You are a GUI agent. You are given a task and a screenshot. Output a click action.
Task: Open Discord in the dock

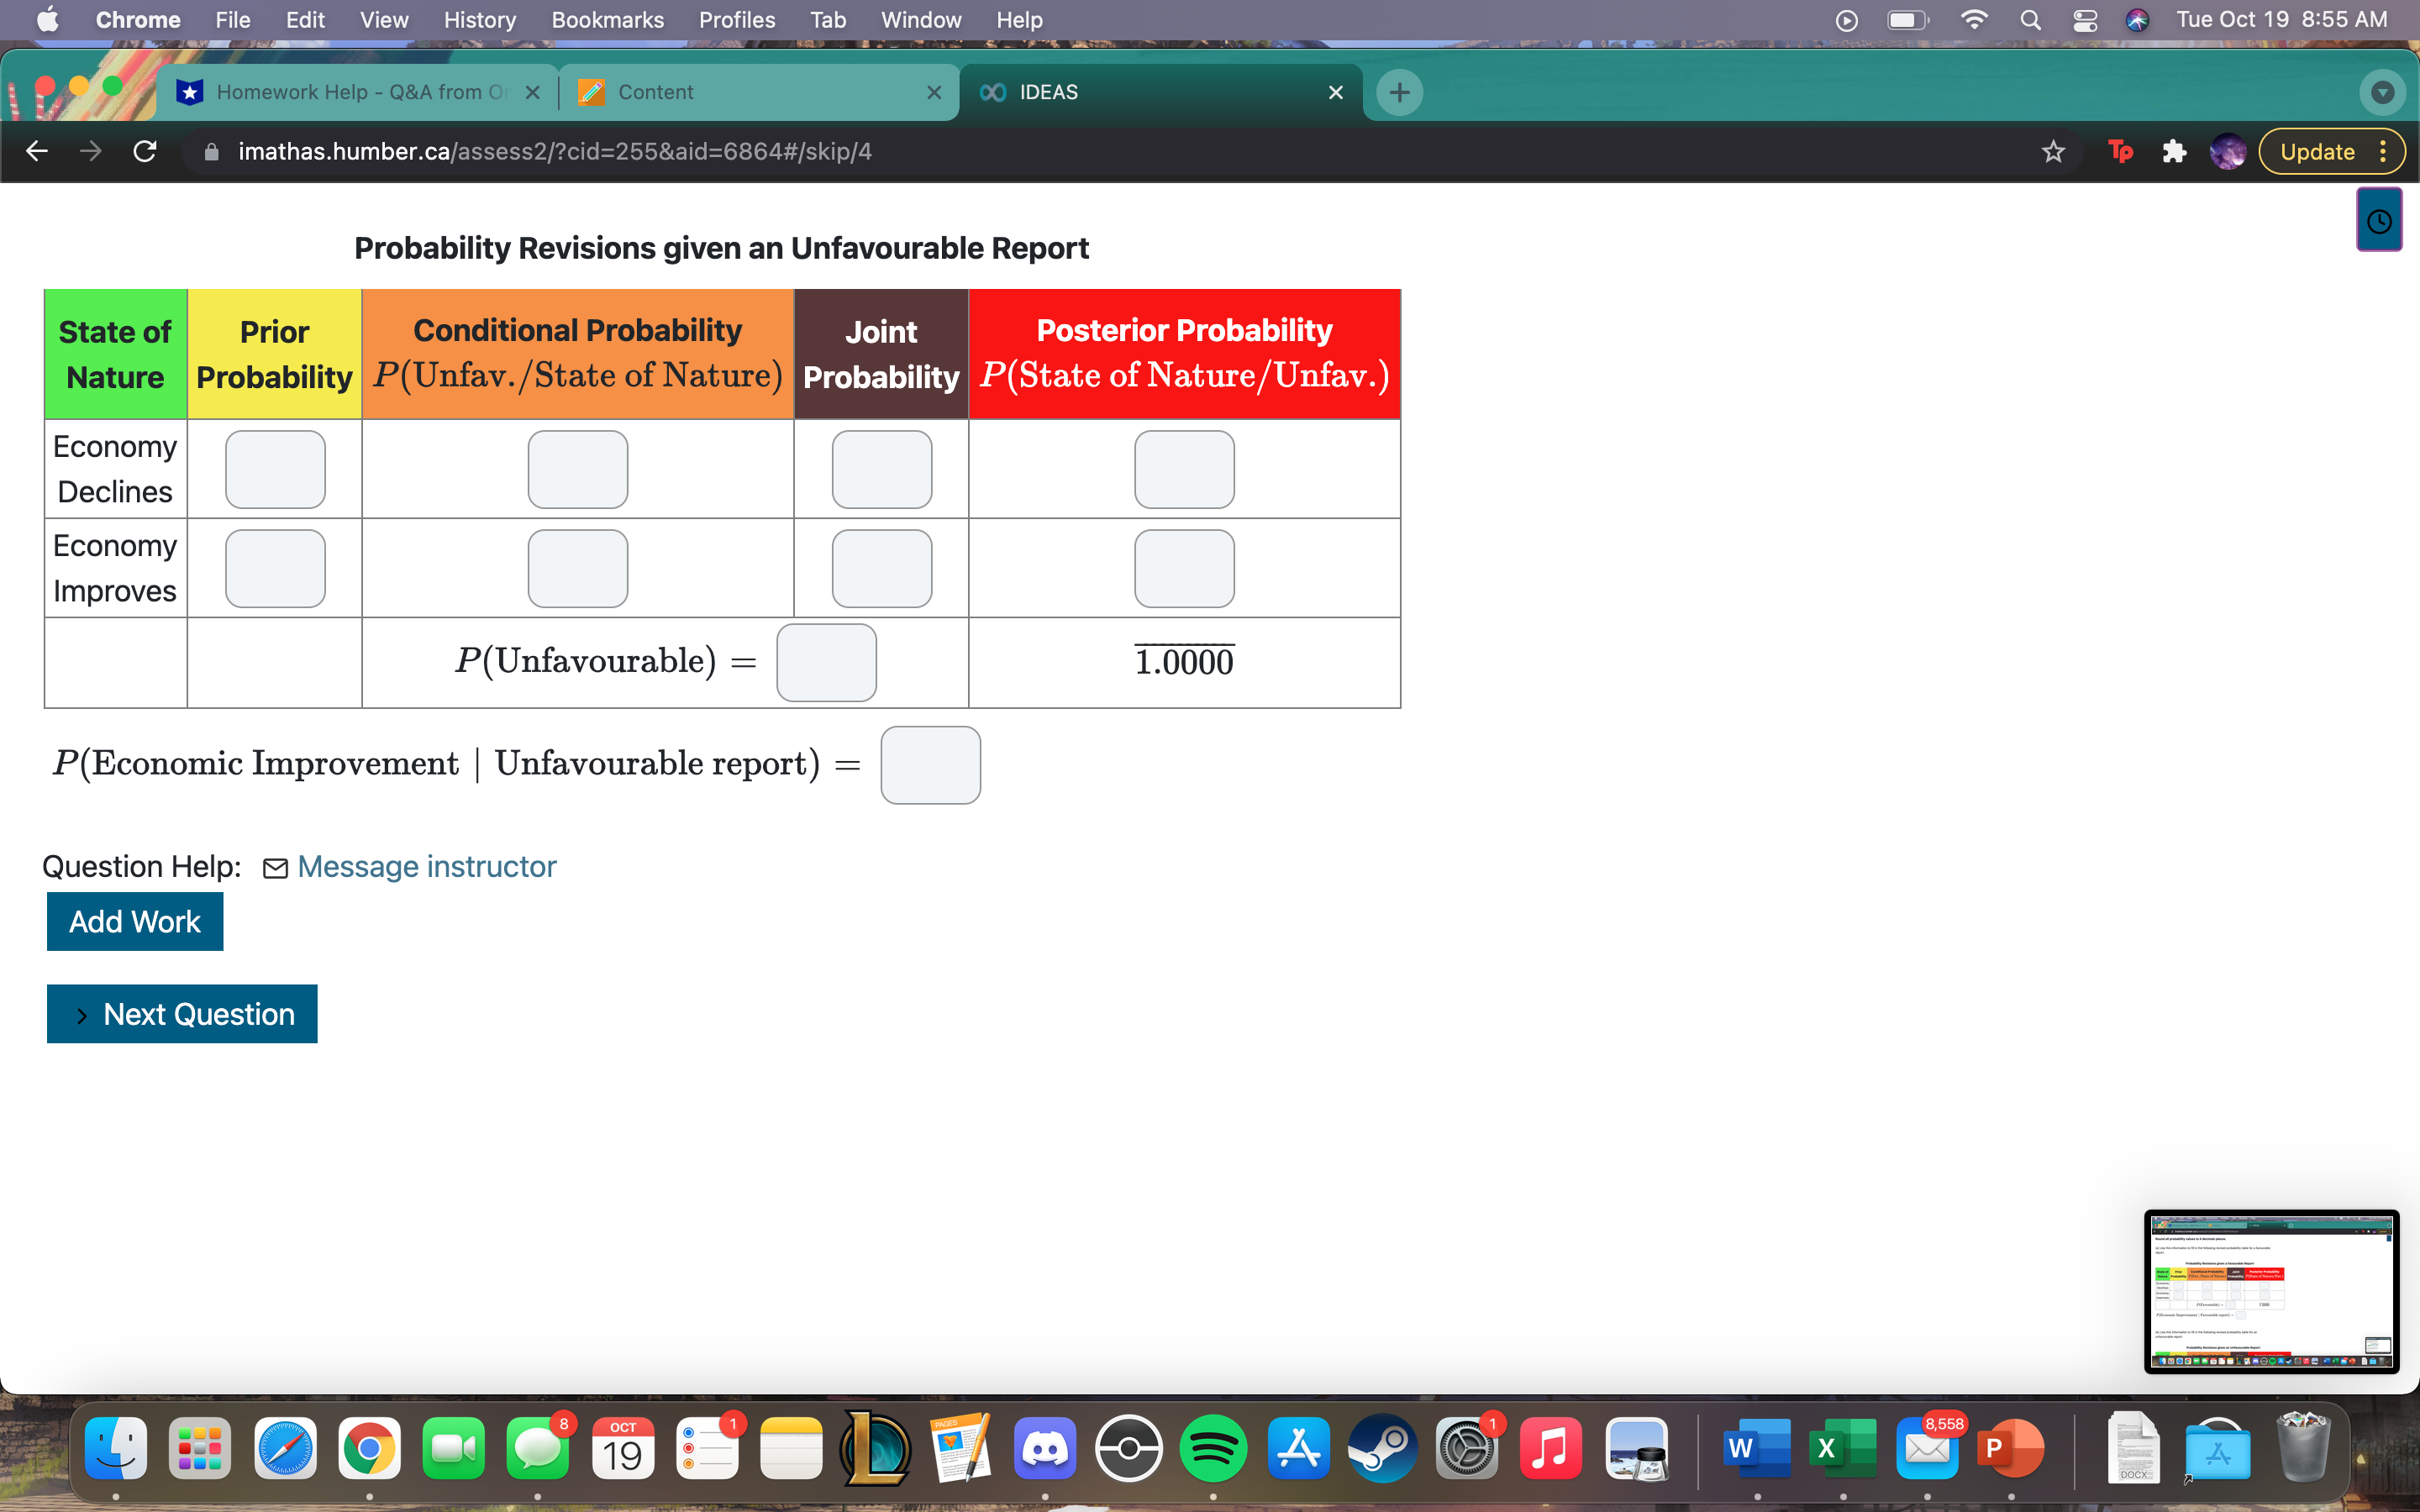coord(1045,1449)
